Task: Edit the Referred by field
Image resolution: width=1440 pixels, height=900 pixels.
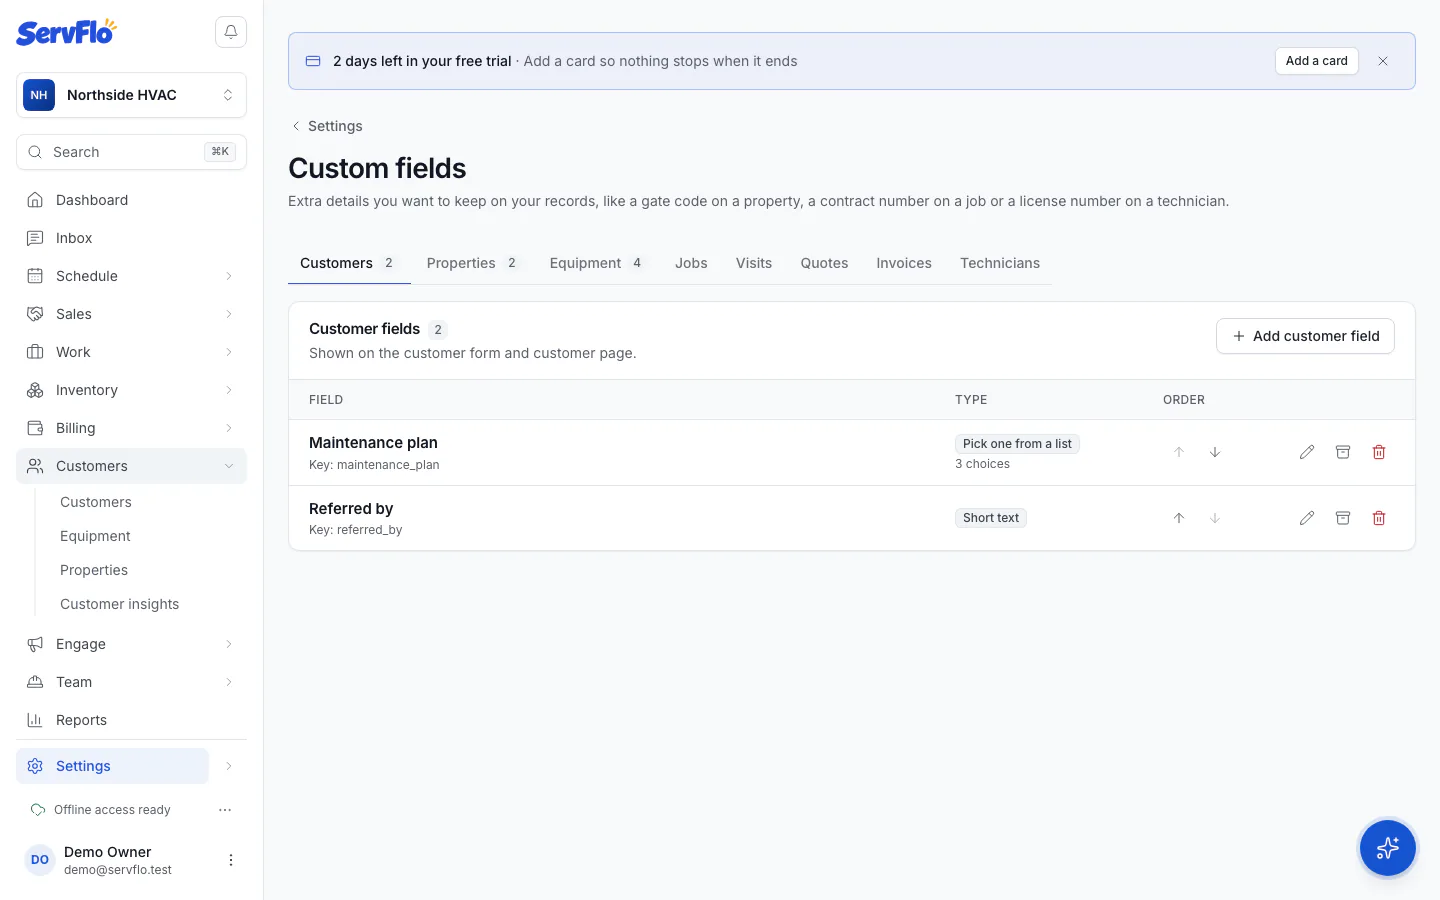Action: point(1307,518)
